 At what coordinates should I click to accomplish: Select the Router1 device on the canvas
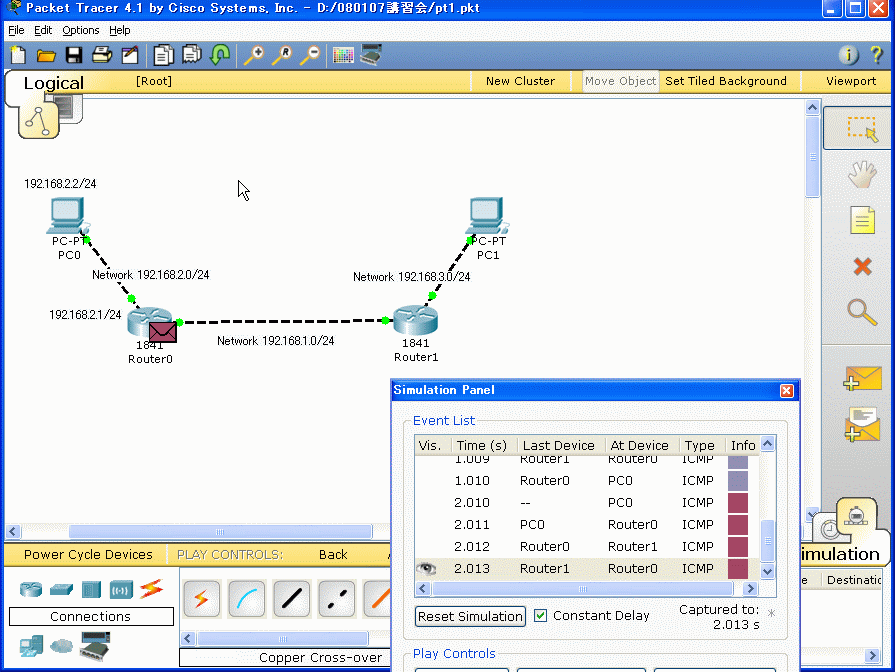tap(416, 320)
